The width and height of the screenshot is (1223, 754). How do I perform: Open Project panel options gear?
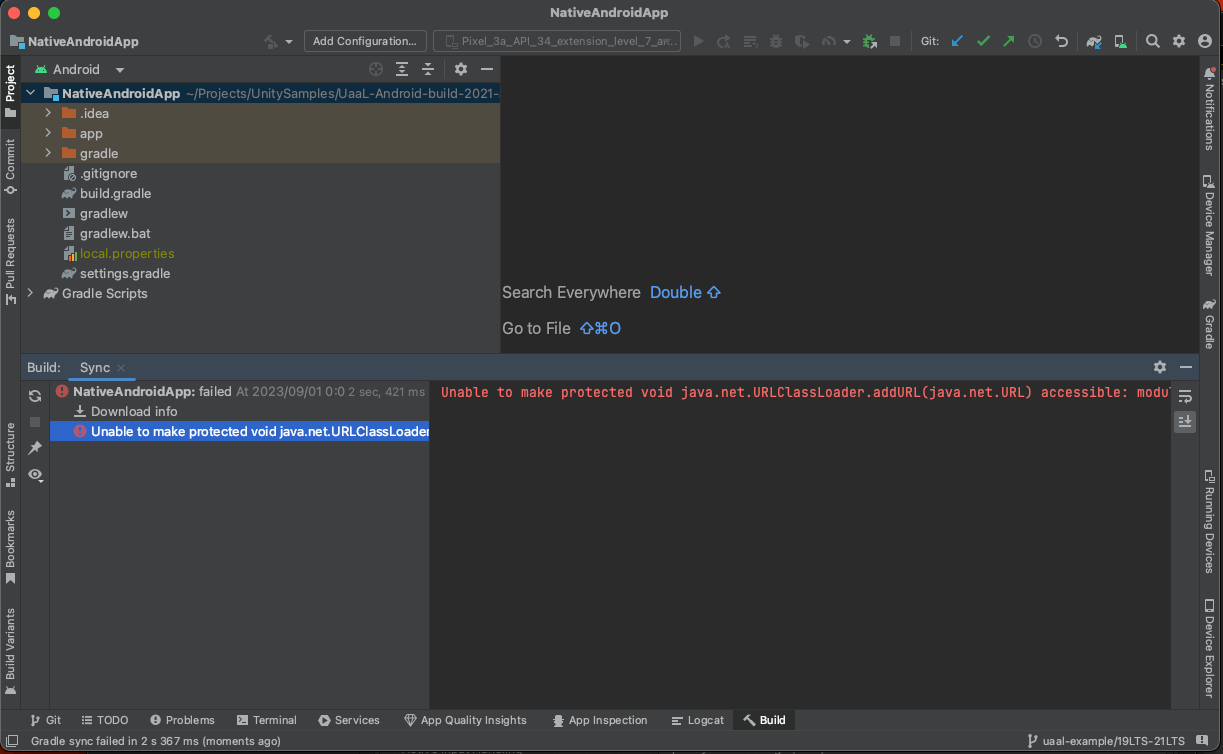point(461,69)
